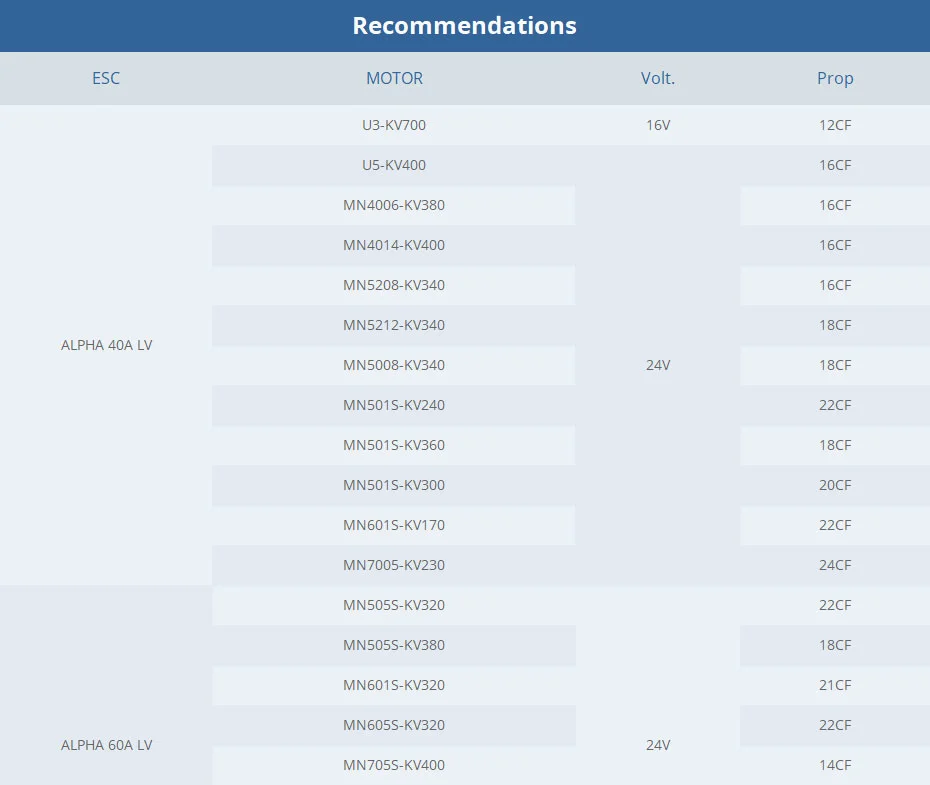930x785 pixels.
Task: Click the 18CF prop for MN5212-KV340
Action: [x=835, y=325]
